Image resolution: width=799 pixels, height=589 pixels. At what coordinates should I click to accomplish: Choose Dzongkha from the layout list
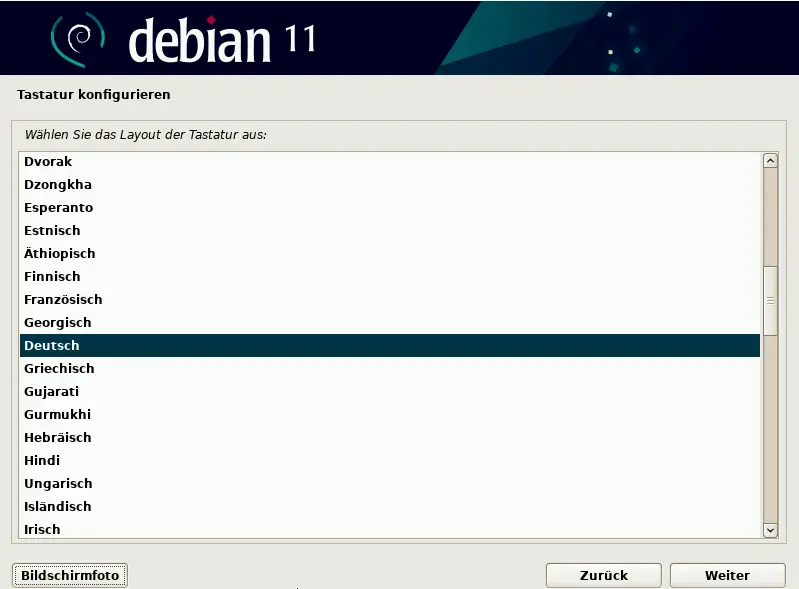click(x=58, y=185)
